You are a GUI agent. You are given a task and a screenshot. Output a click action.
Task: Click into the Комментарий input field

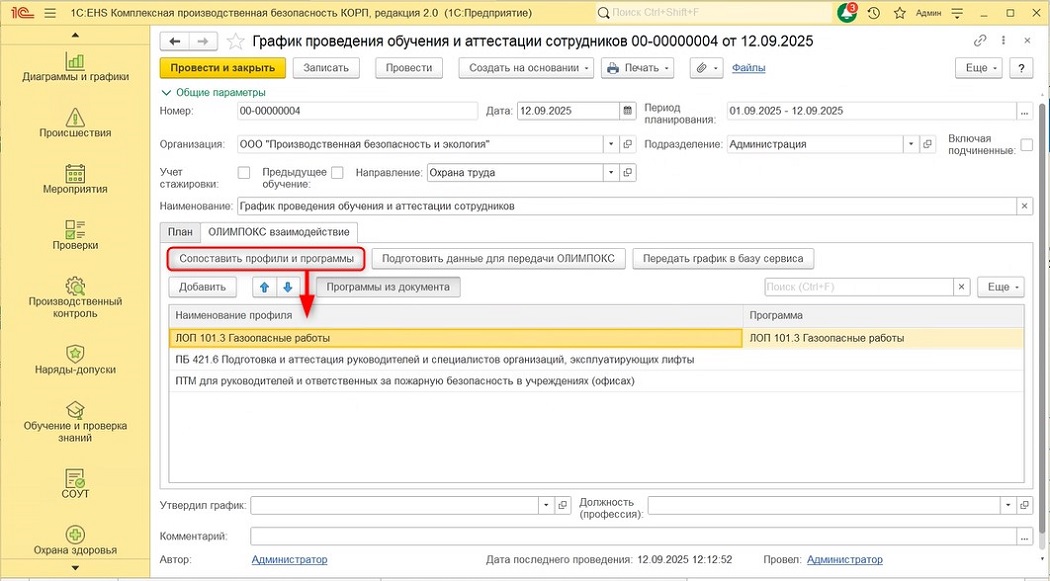(x=640, y=537)
